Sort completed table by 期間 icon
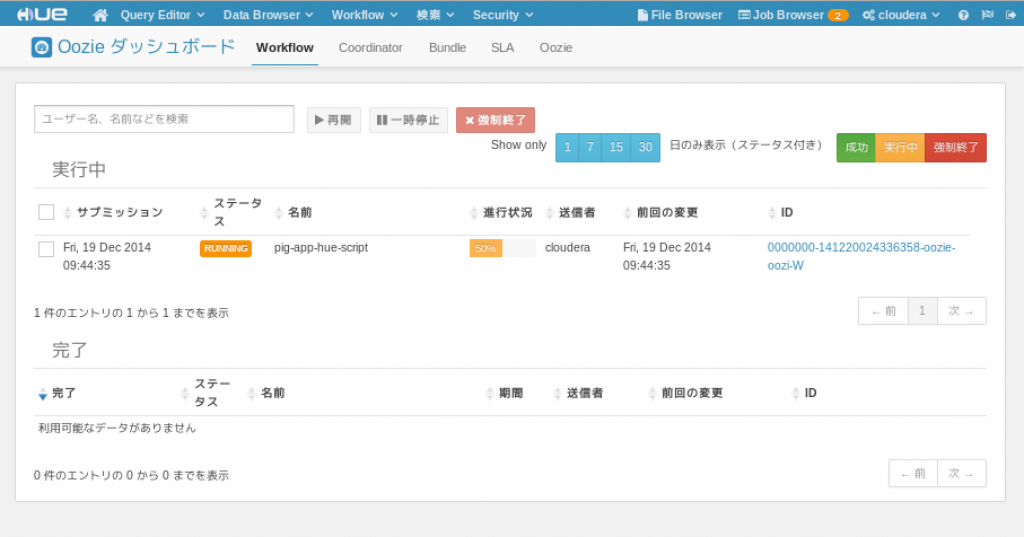Viewport: 1024px width, 537px height. (490, 393)
